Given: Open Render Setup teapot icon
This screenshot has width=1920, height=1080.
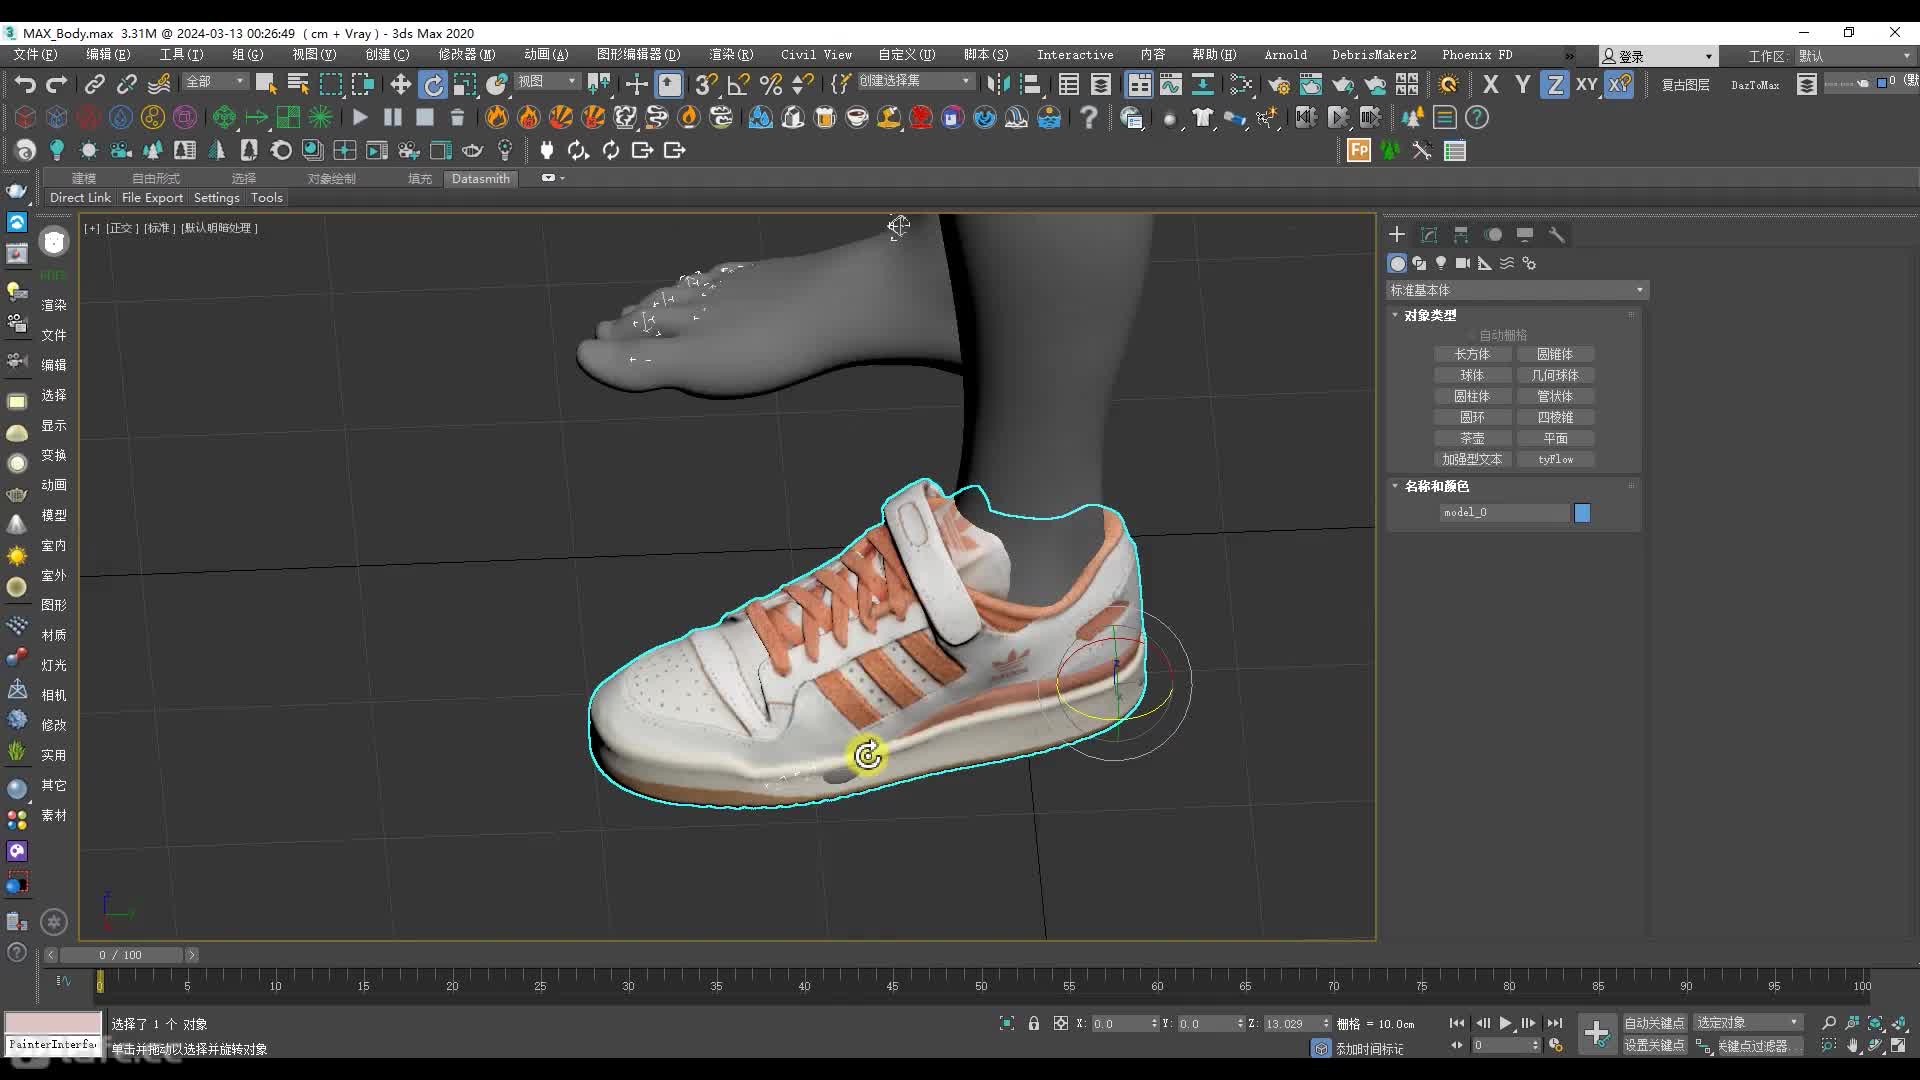Looking at the screenshot, I should [x=1278, y=84].
